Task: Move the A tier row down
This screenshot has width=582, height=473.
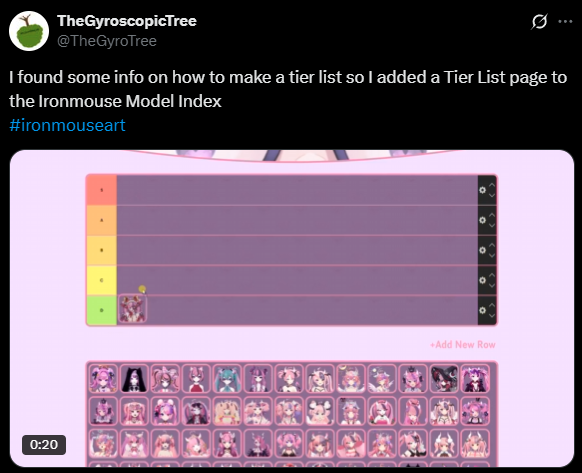Action: coord(492,225)
